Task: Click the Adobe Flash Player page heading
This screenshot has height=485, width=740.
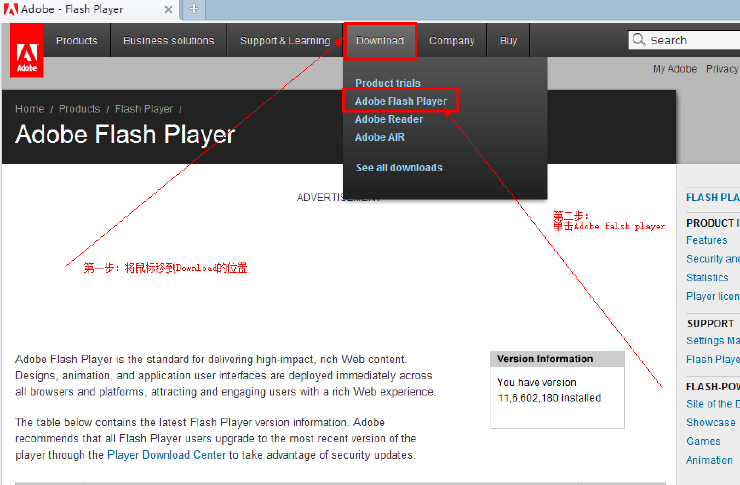Action: (x=125, y=134)
